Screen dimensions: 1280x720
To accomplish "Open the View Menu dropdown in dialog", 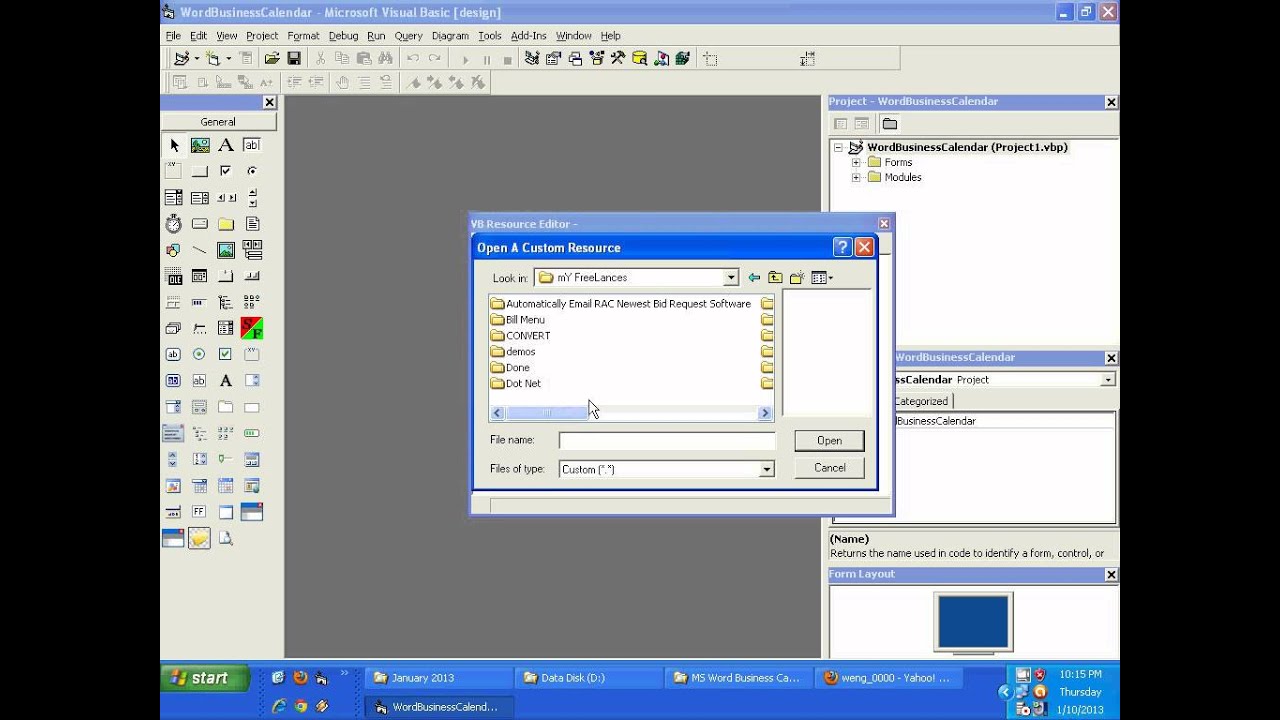I will 822,278.
